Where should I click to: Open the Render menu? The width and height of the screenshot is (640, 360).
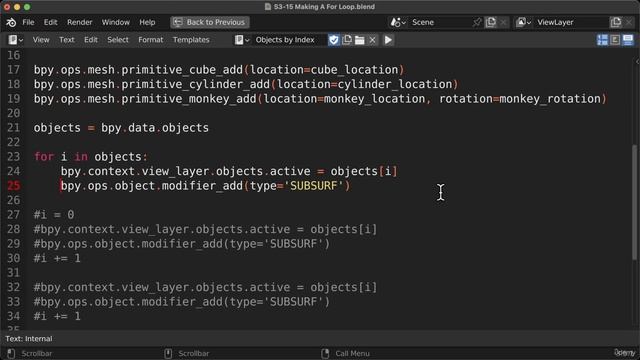coord(80,22)
